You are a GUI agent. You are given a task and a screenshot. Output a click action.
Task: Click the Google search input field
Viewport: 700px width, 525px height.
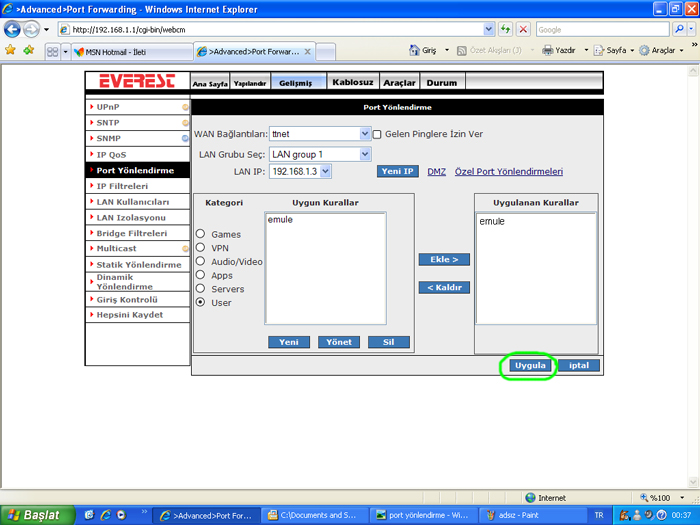[603, 29]
